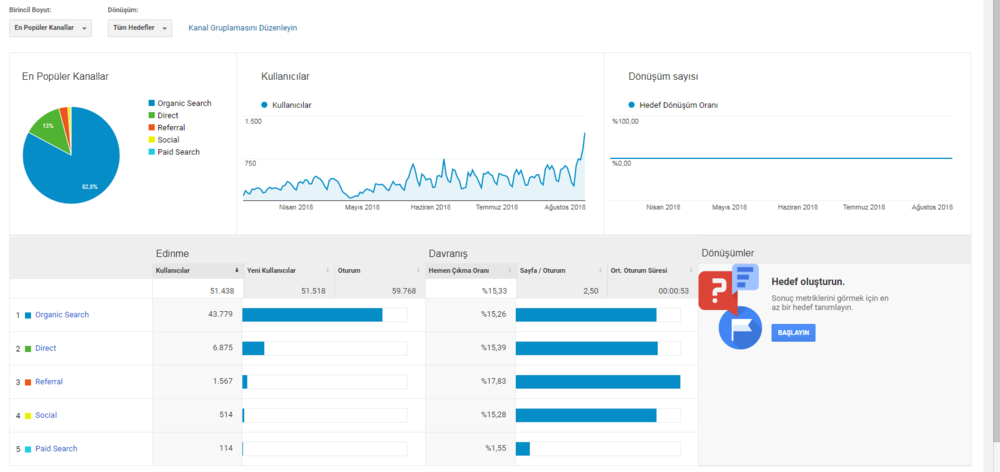The width and height of the screenshot is (1000, 472).
Task: Click the Organic Search blue legend swatch
Action: click(x=152, y=103)
